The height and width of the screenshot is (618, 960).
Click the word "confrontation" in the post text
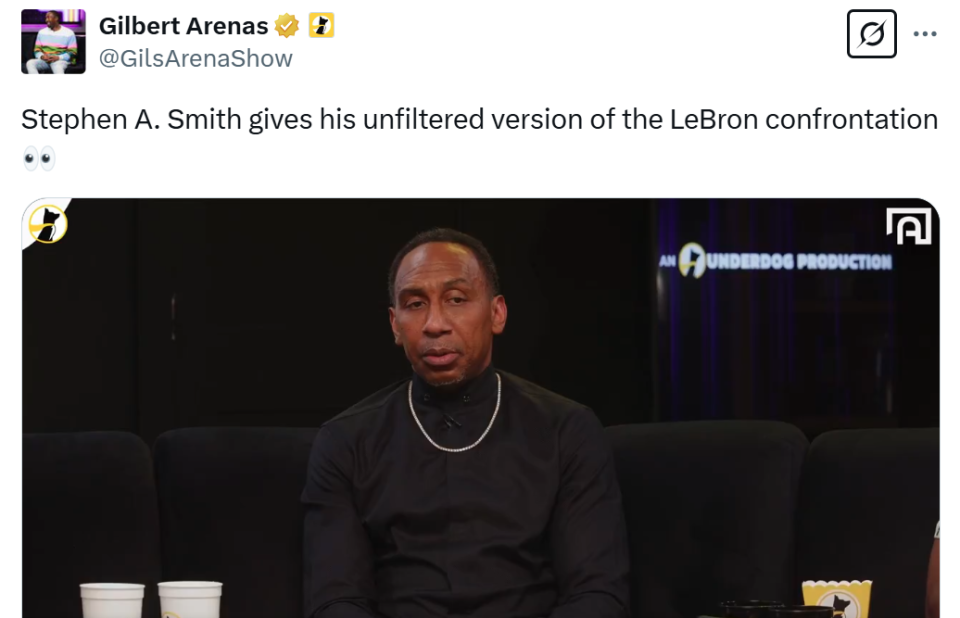852,119
